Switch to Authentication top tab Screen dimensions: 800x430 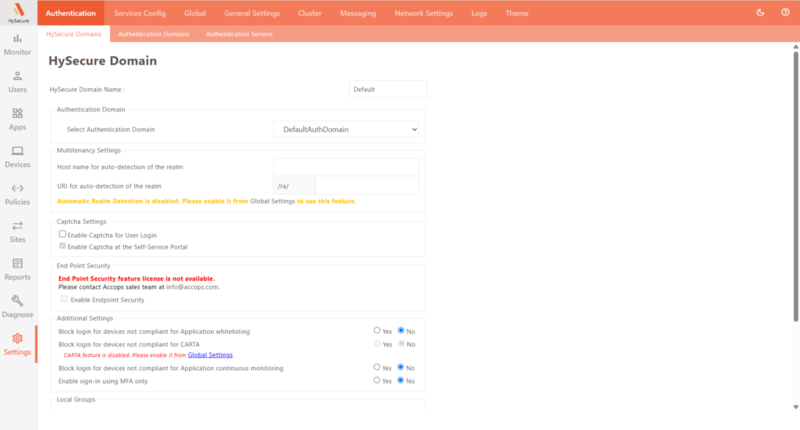click(70, 13)
